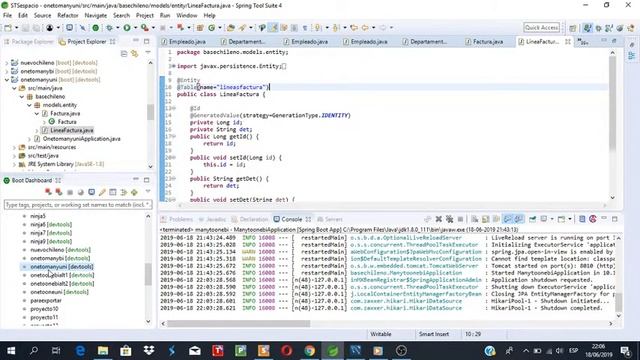
Task: Collapse the src/main/java folder
Action: coord(14,88)
